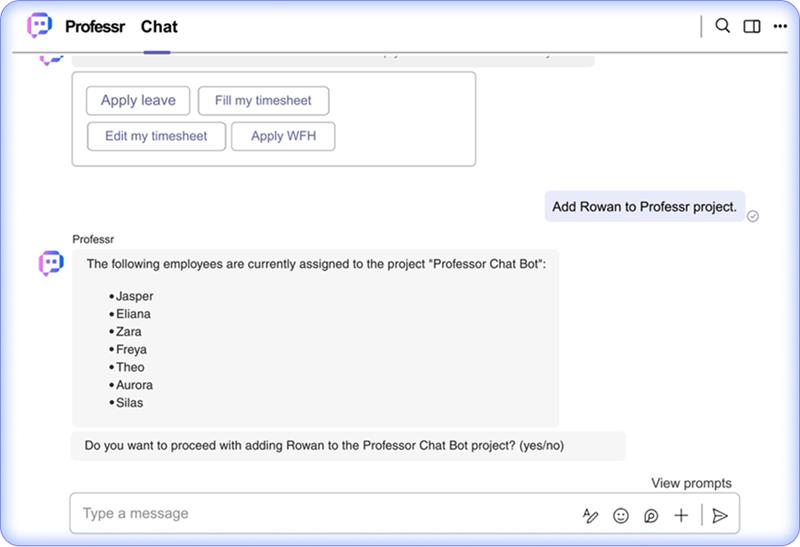Viewport: 800px width, 547px height.
Task: Click the plus icon for attachments
Action: click(681, 515)
